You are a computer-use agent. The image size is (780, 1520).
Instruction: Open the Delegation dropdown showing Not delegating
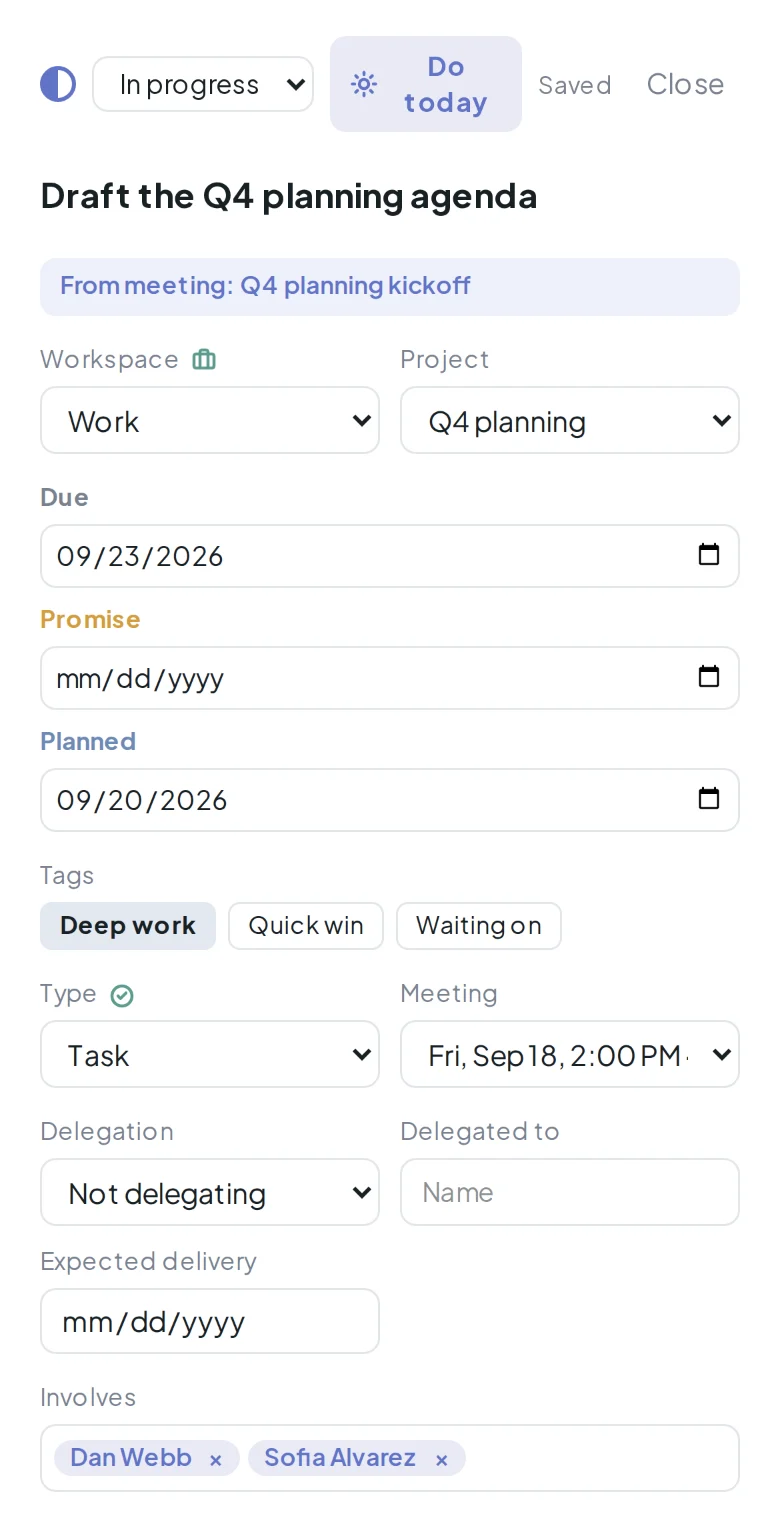(x=210, y=1192)
